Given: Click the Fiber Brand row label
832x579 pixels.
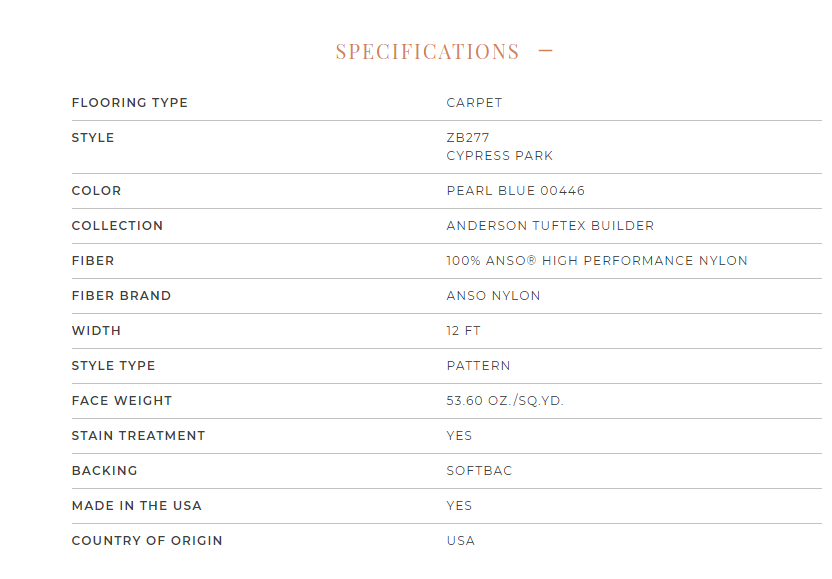Looking at the screenshot, I should coord(122,296).
